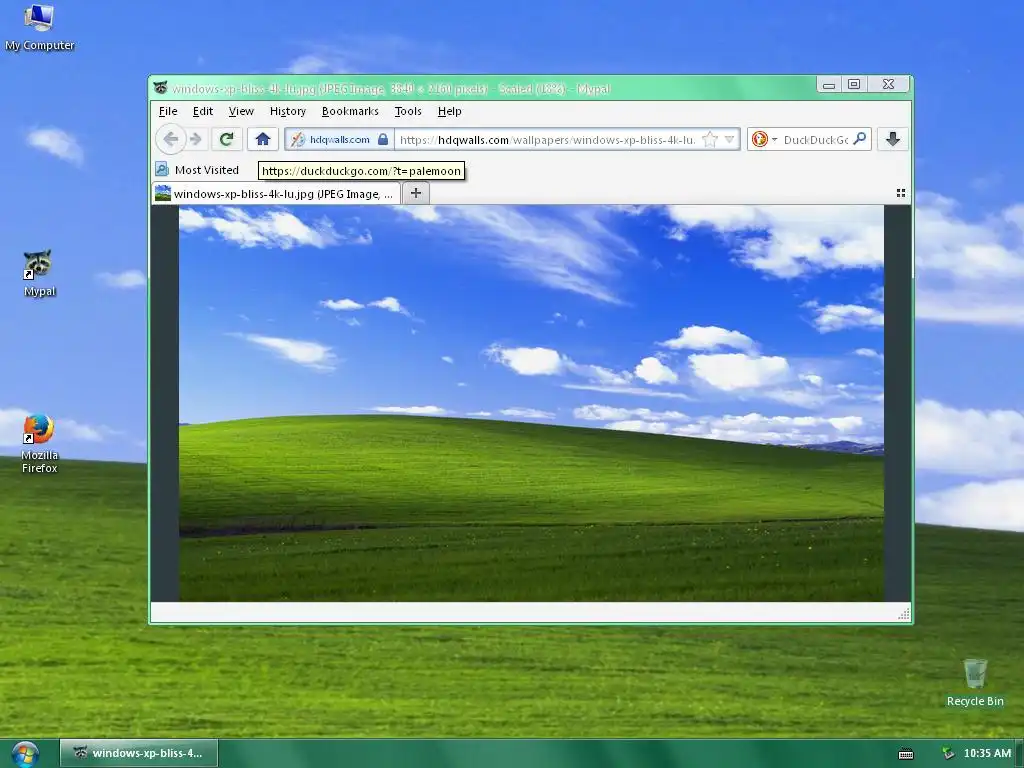Open the Downloads arrow button
The height and width of the screenshot is (768, 1024).
point(893,139)
